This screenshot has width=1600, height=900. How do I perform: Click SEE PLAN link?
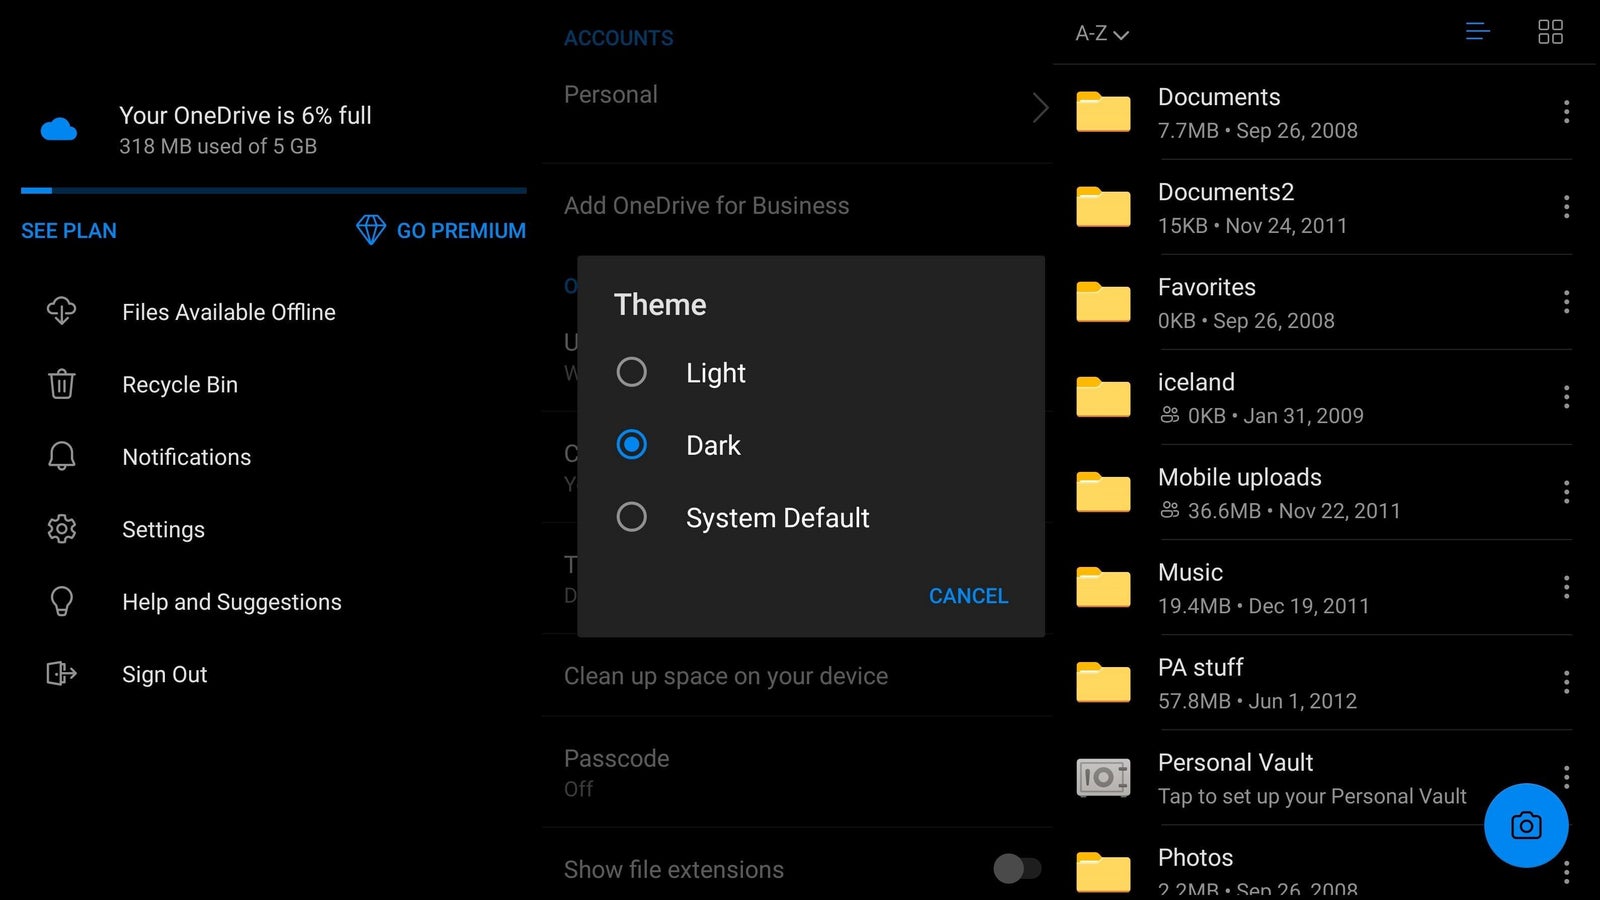(69, 231)
